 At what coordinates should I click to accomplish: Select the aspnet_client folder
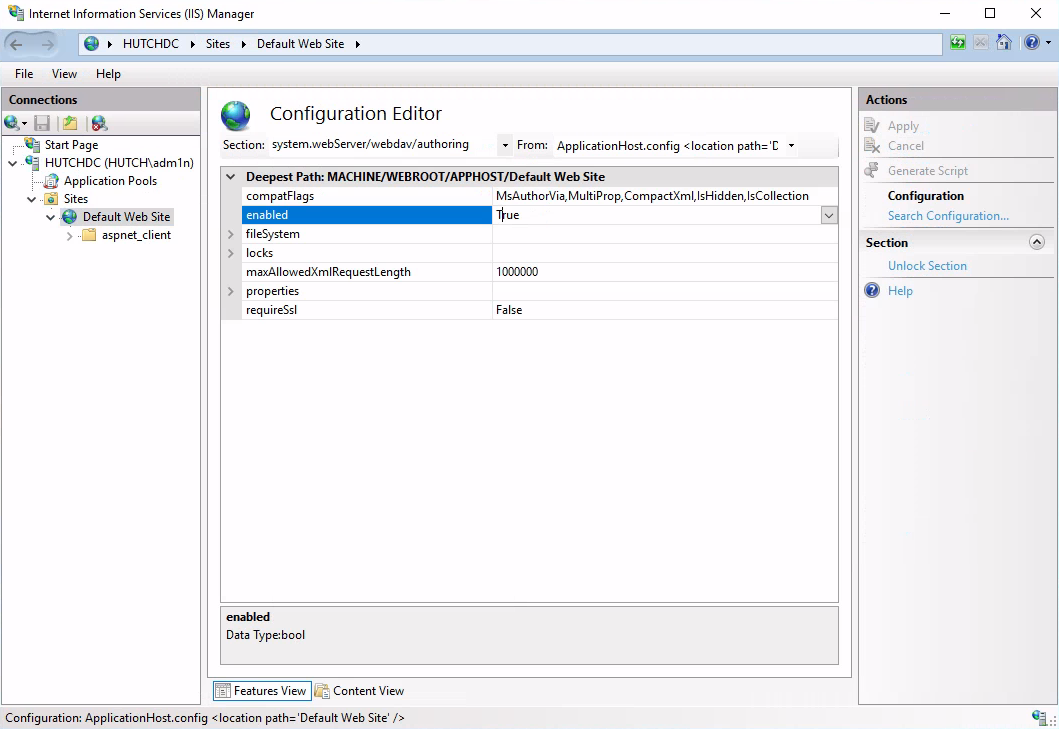[136, 235]
